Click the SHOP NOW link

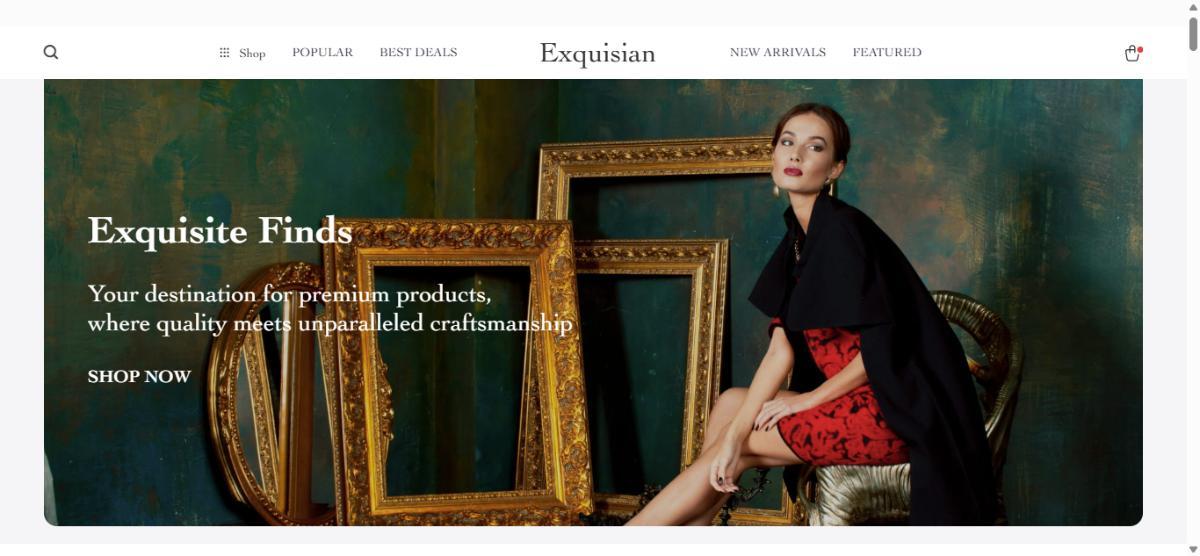click(139, 377)
